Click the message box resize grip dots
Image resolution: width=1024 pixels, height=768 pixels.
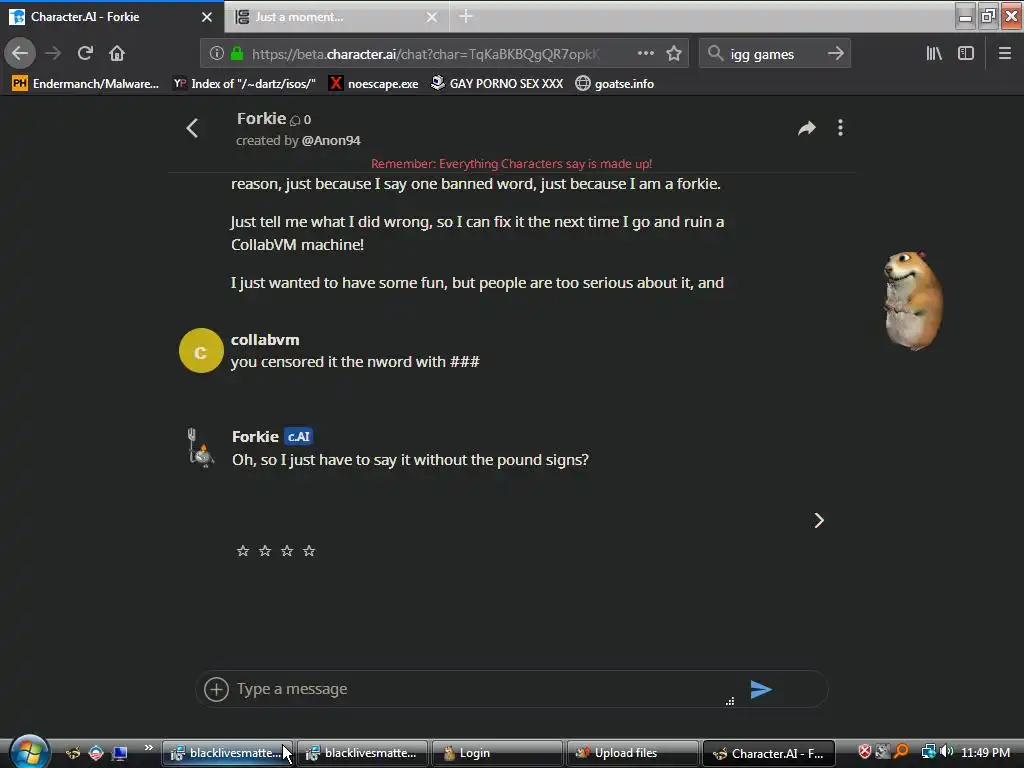[730, 701]
